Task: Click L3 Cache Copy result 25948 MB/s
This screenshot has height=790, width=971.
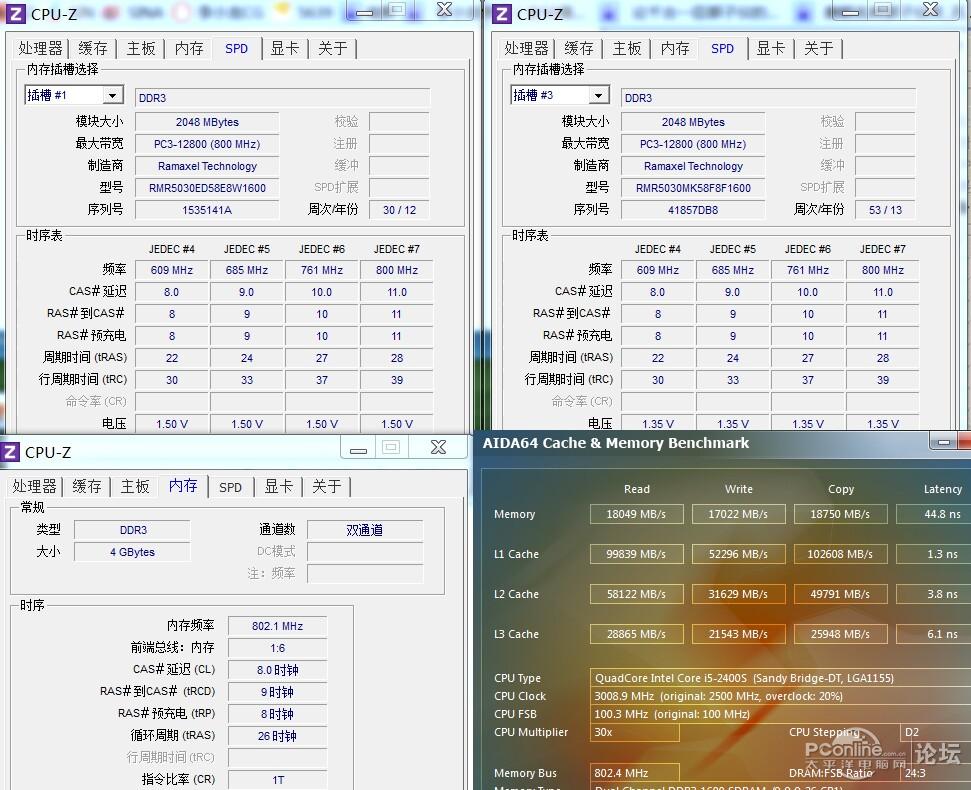Action: [840, 634]
